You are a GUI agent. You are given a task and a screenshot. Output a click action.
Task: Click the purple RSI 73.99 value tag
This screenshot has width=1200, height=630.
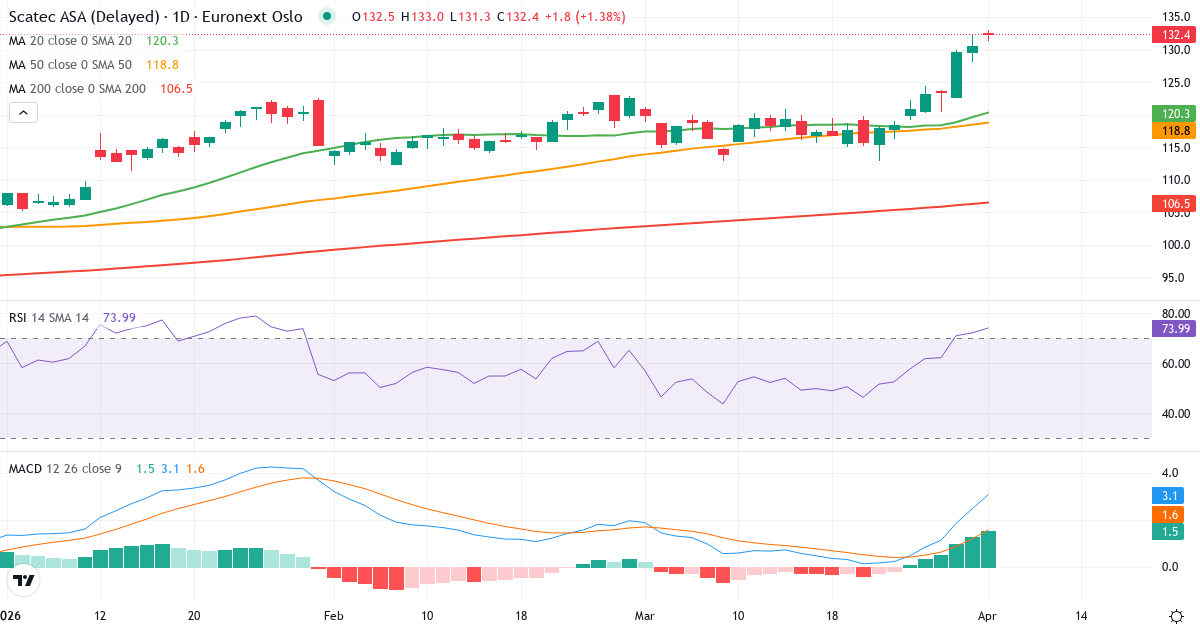tap(1175, 328)
